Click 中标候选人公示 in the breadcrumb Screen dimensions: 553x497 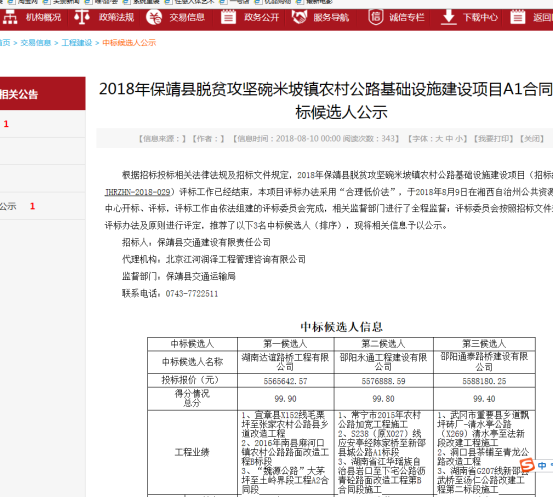129,43
